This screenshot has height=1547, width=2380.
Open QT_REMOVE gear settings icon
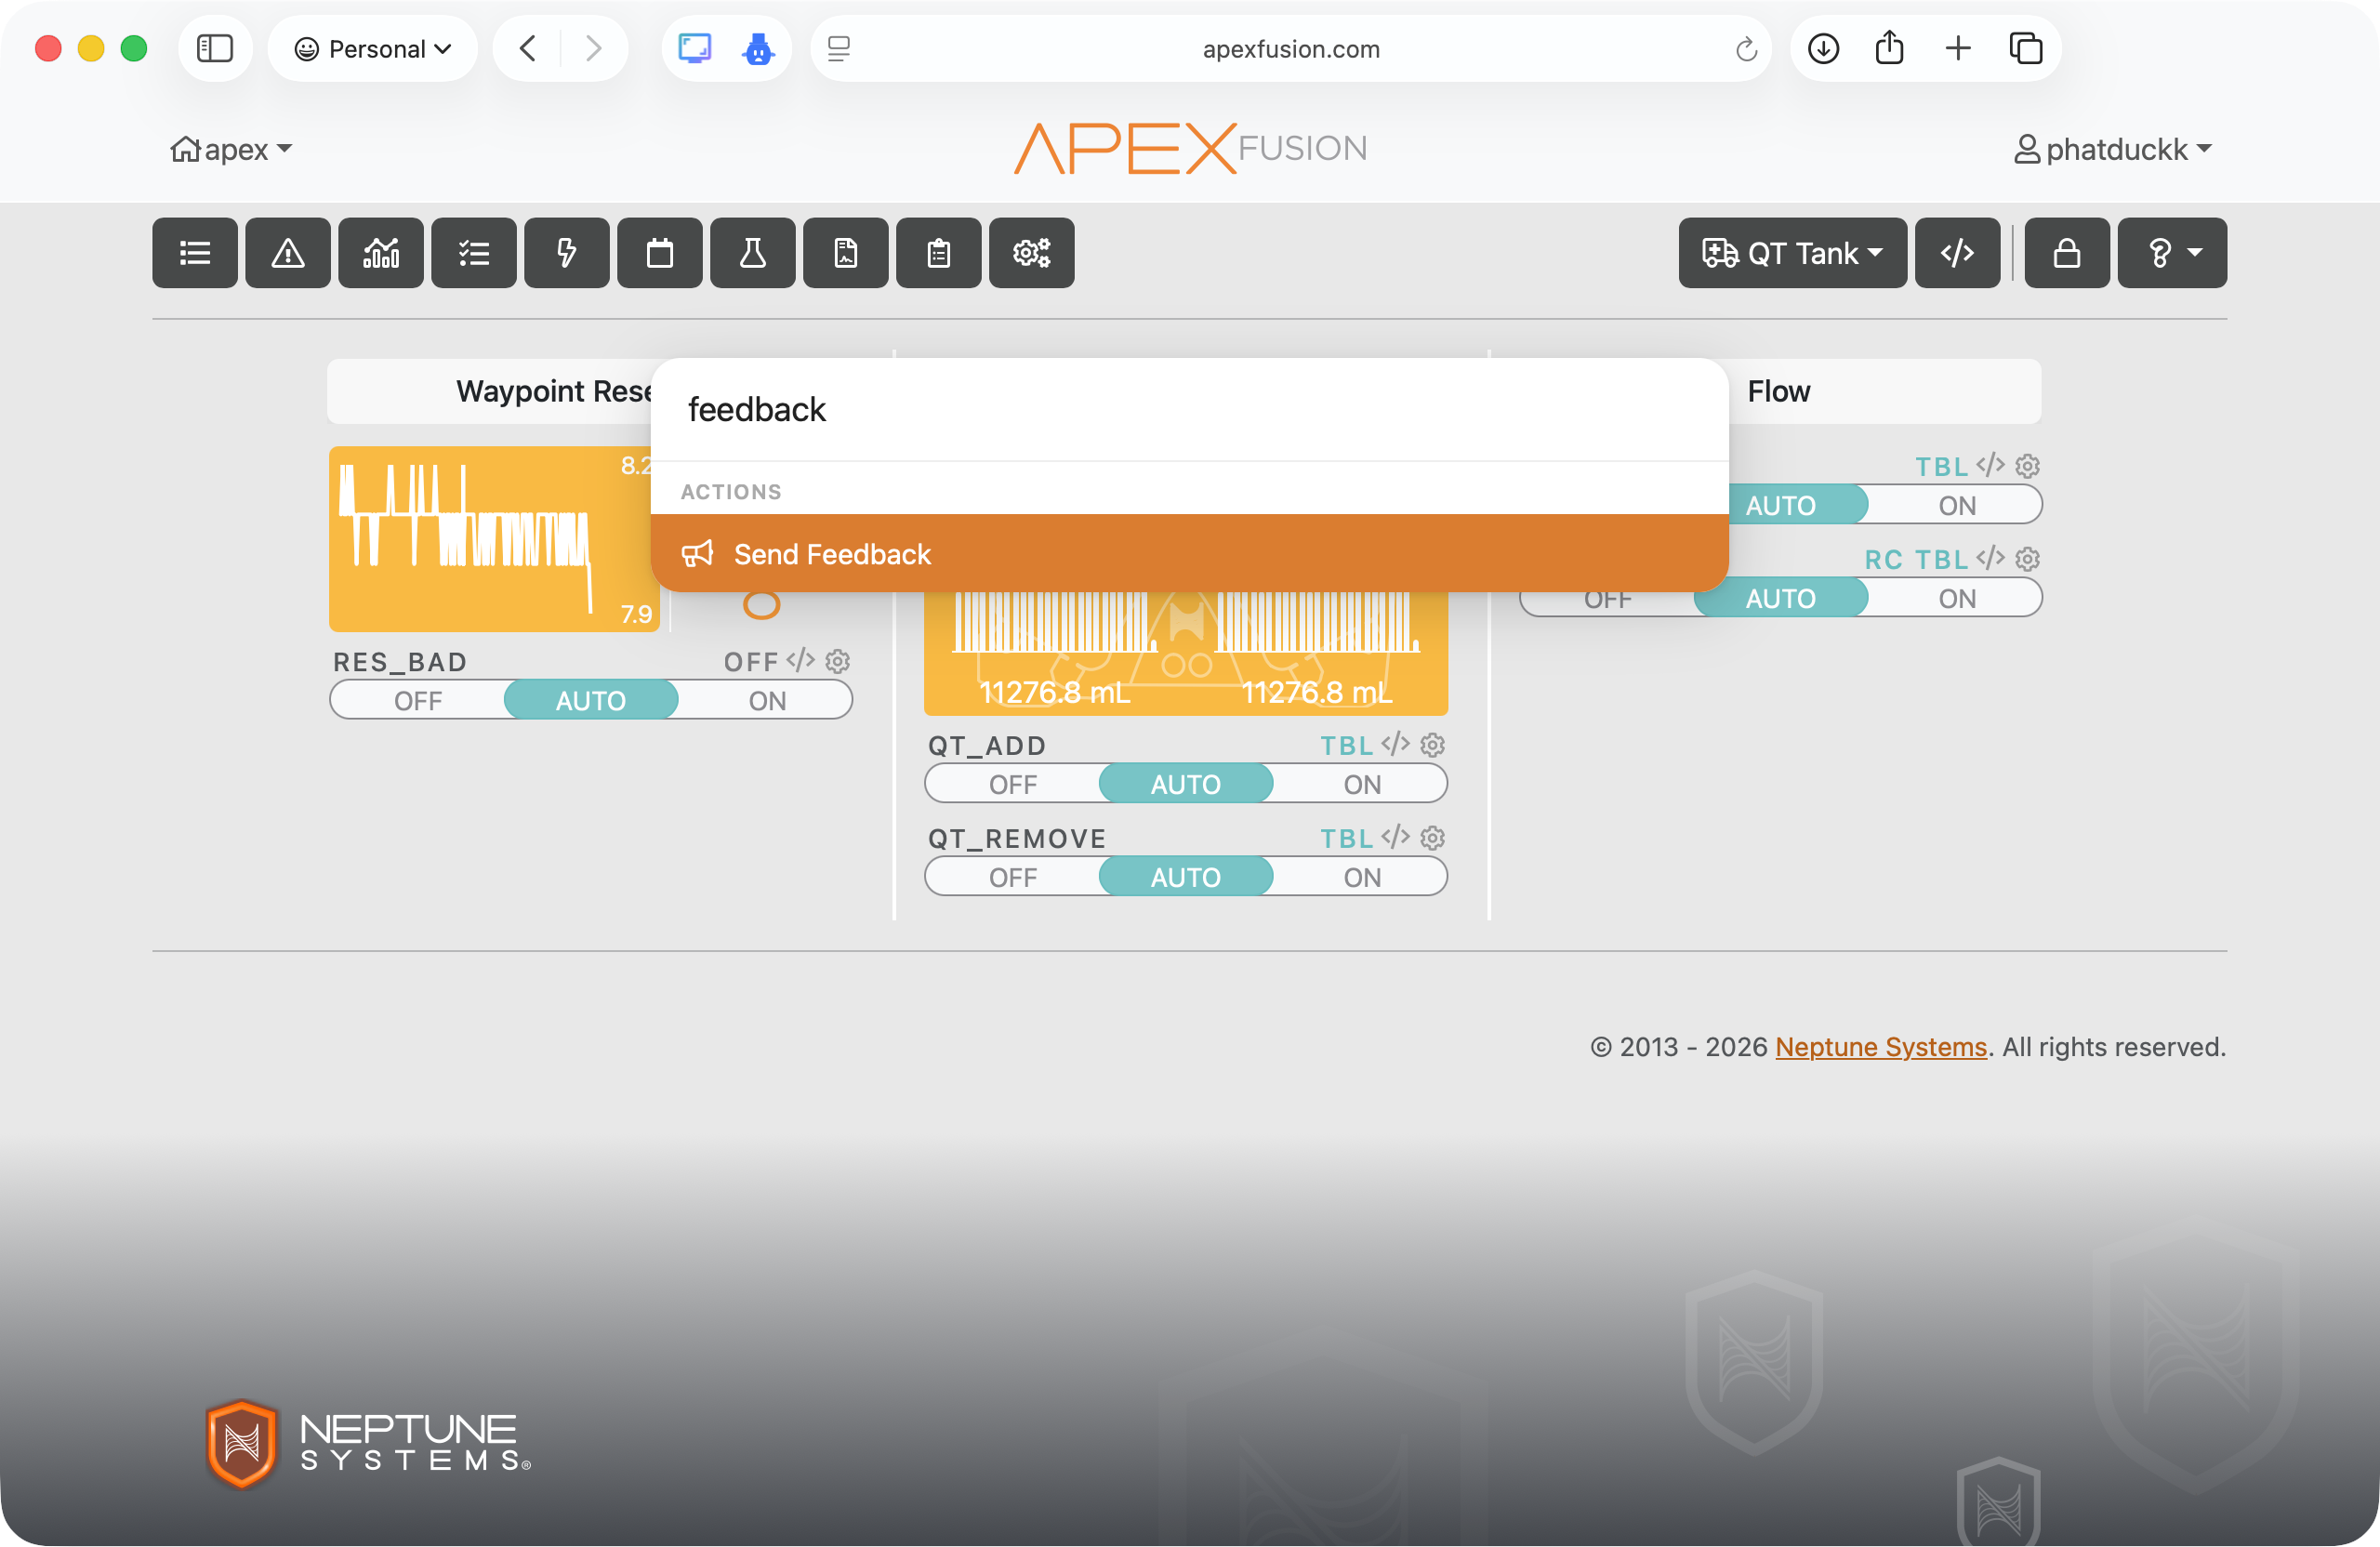[x=1433, y=838]
